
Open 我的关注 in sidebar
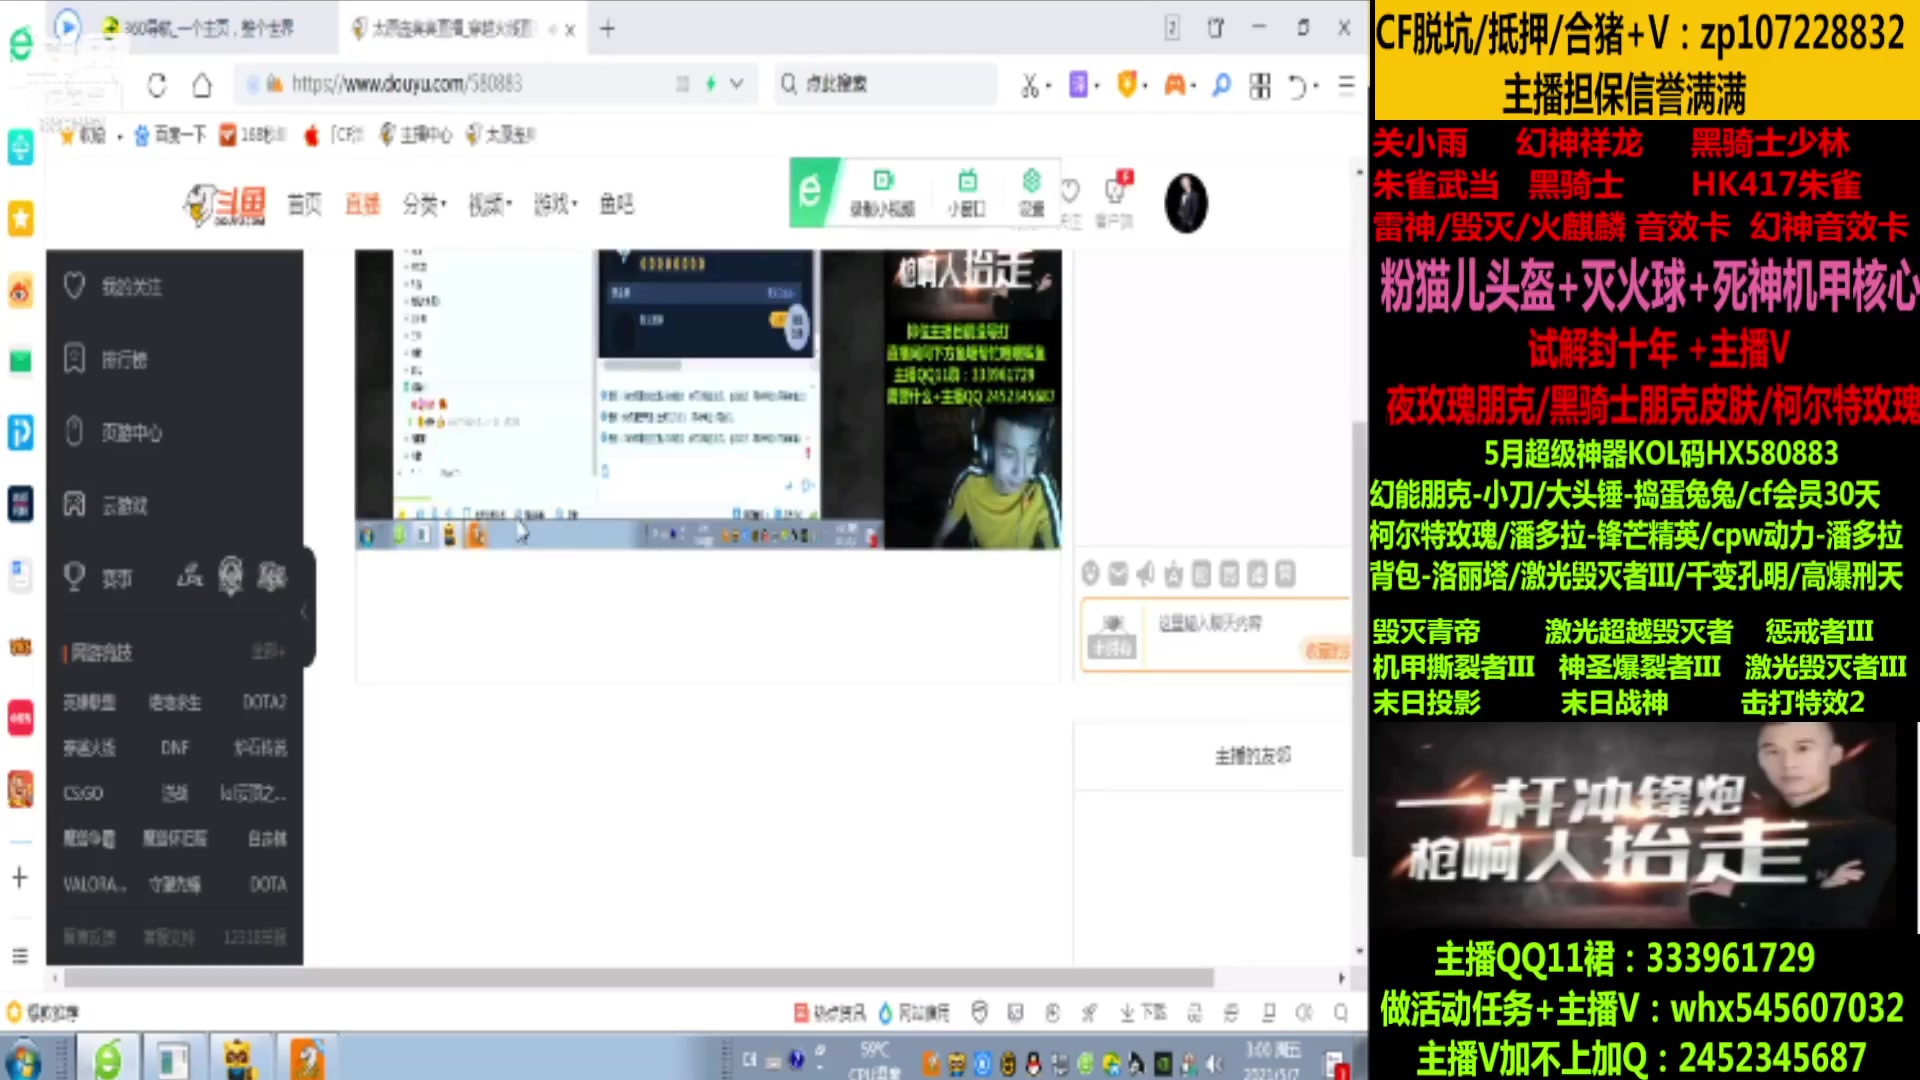(x=130, y=287)
